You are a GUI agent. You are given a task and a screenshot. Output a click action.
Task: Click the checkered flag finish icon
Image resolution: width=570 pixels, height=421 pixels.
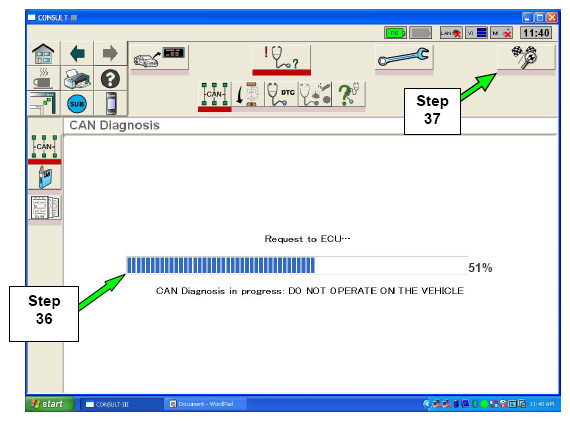coord(526,58)
